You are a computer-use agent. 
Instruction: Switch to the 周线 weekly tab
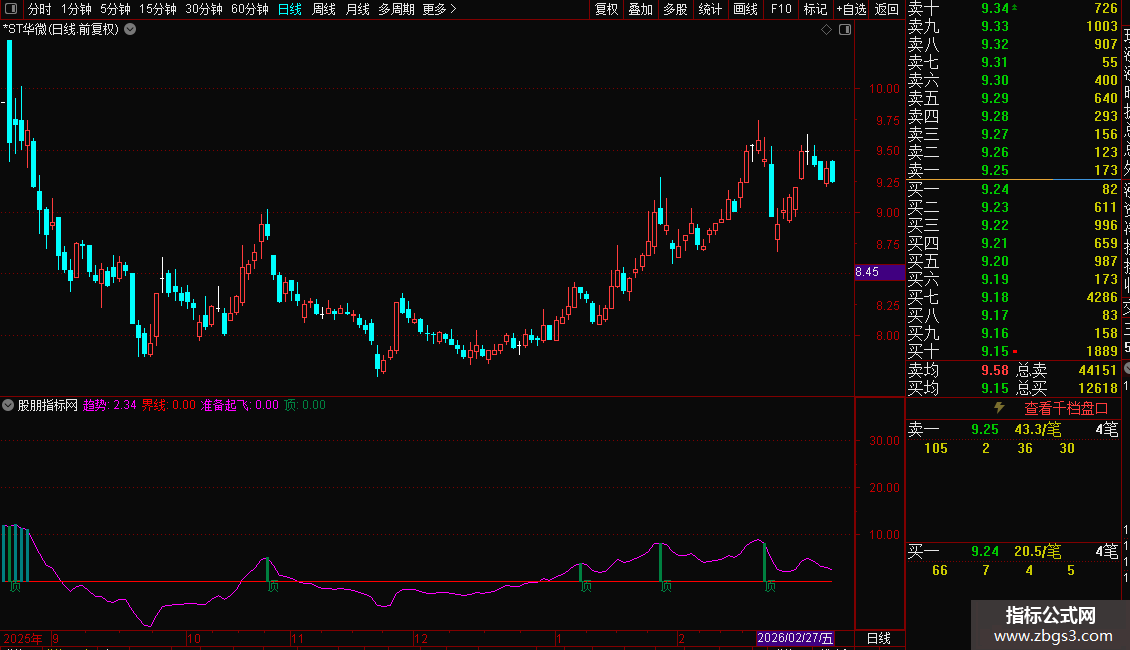point(324,9)
